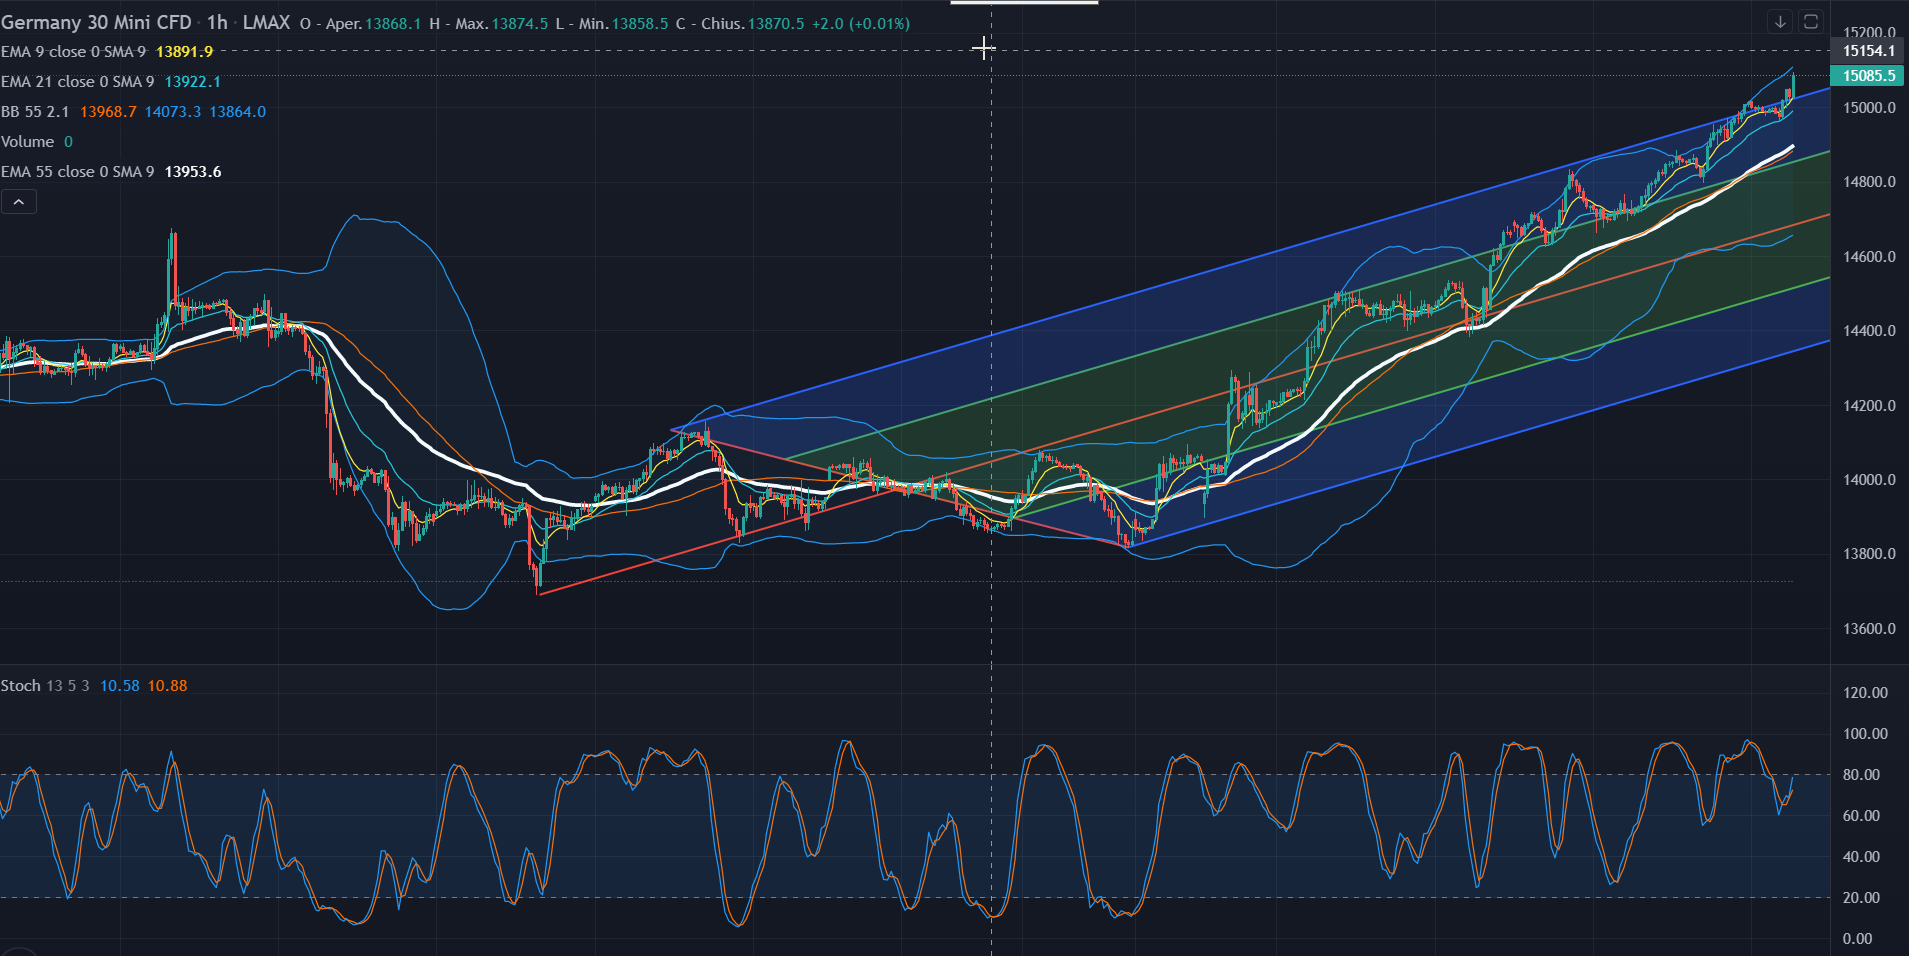Click the max price 13874.5 in the header

[x=520, y=23]
